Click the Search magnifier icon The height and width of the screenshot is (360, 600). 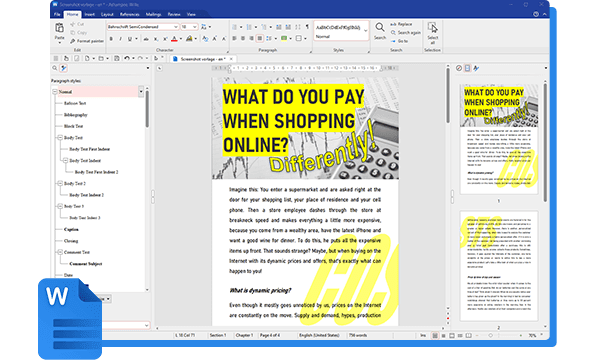point(380,28)
